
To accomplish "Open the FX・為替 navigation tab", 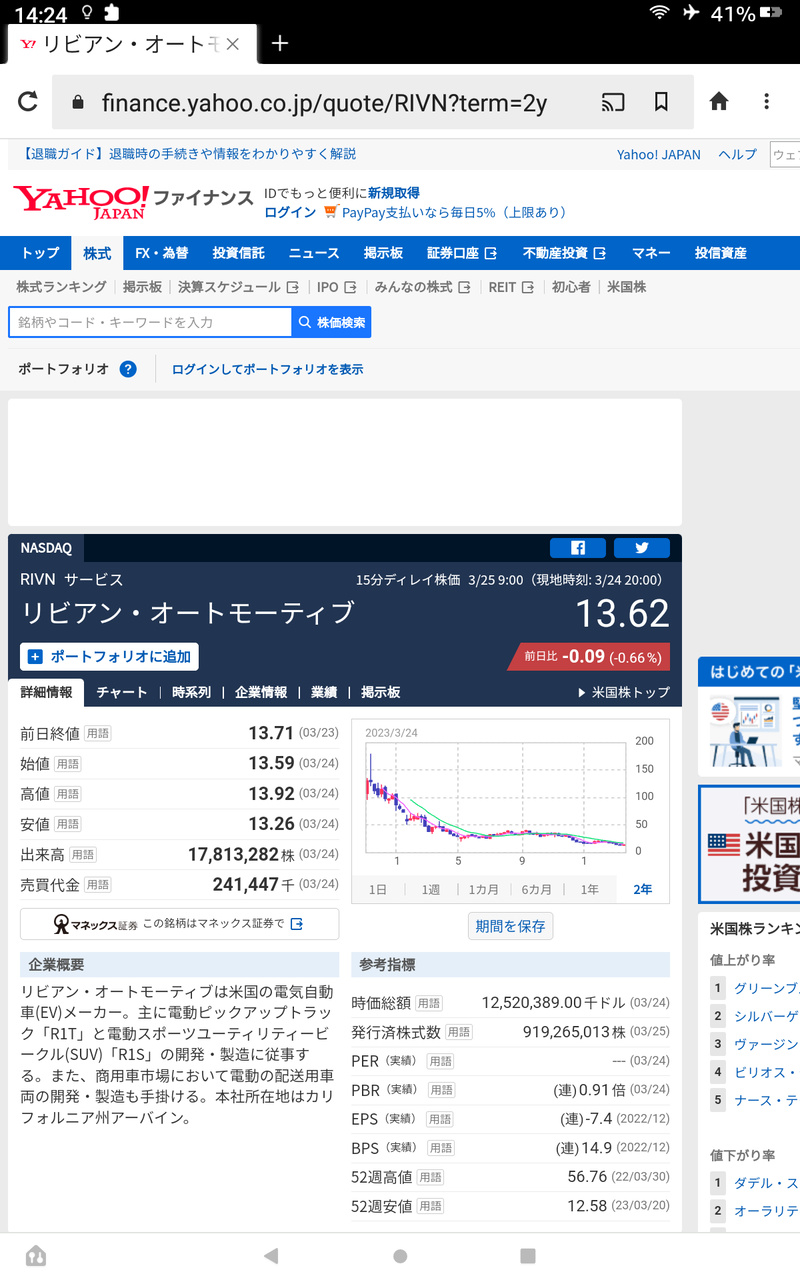I will (161, 253).
